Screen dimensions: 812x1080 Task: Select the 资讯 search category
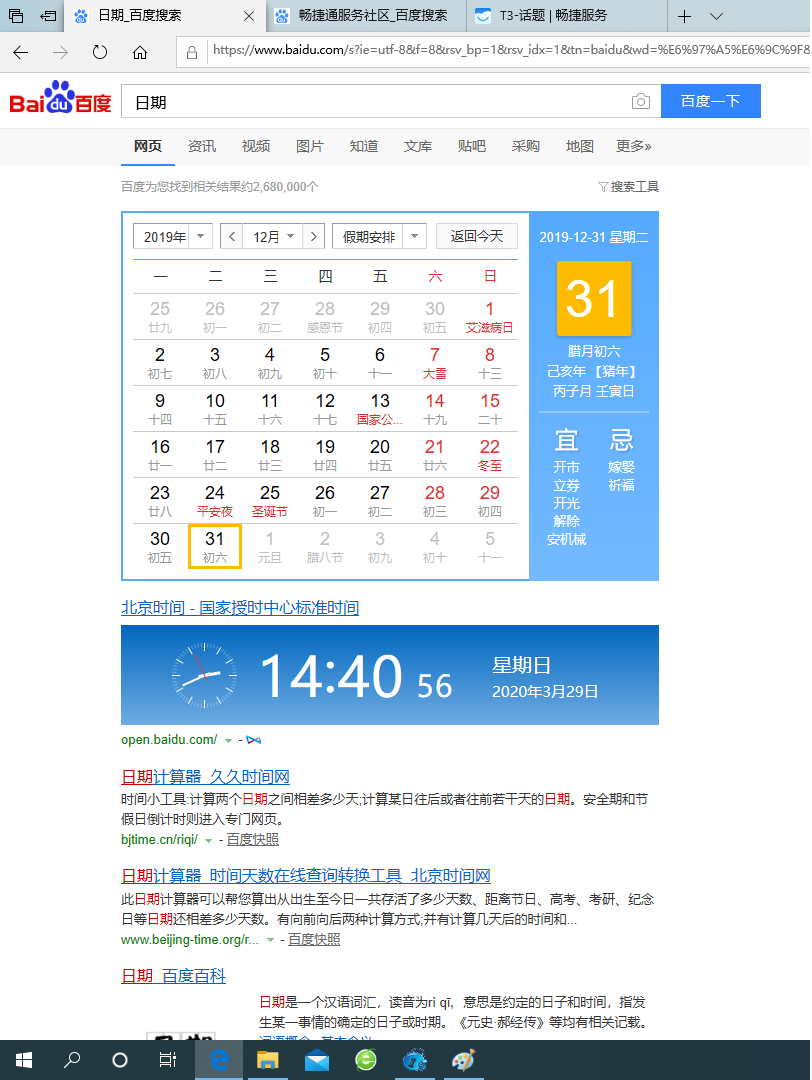tap(202, 146)
